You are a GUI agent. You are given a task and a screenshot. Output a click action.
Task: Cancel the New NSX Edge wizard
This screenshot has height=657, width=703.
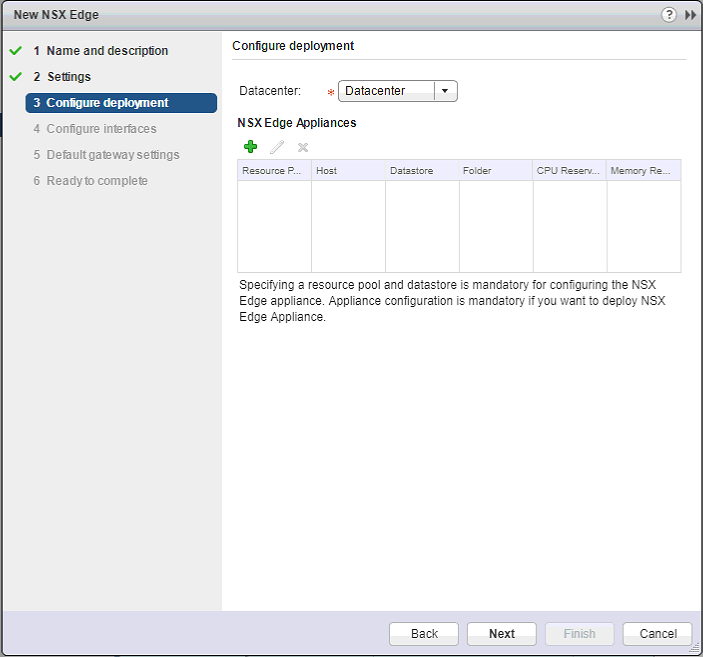coord(657,633)
